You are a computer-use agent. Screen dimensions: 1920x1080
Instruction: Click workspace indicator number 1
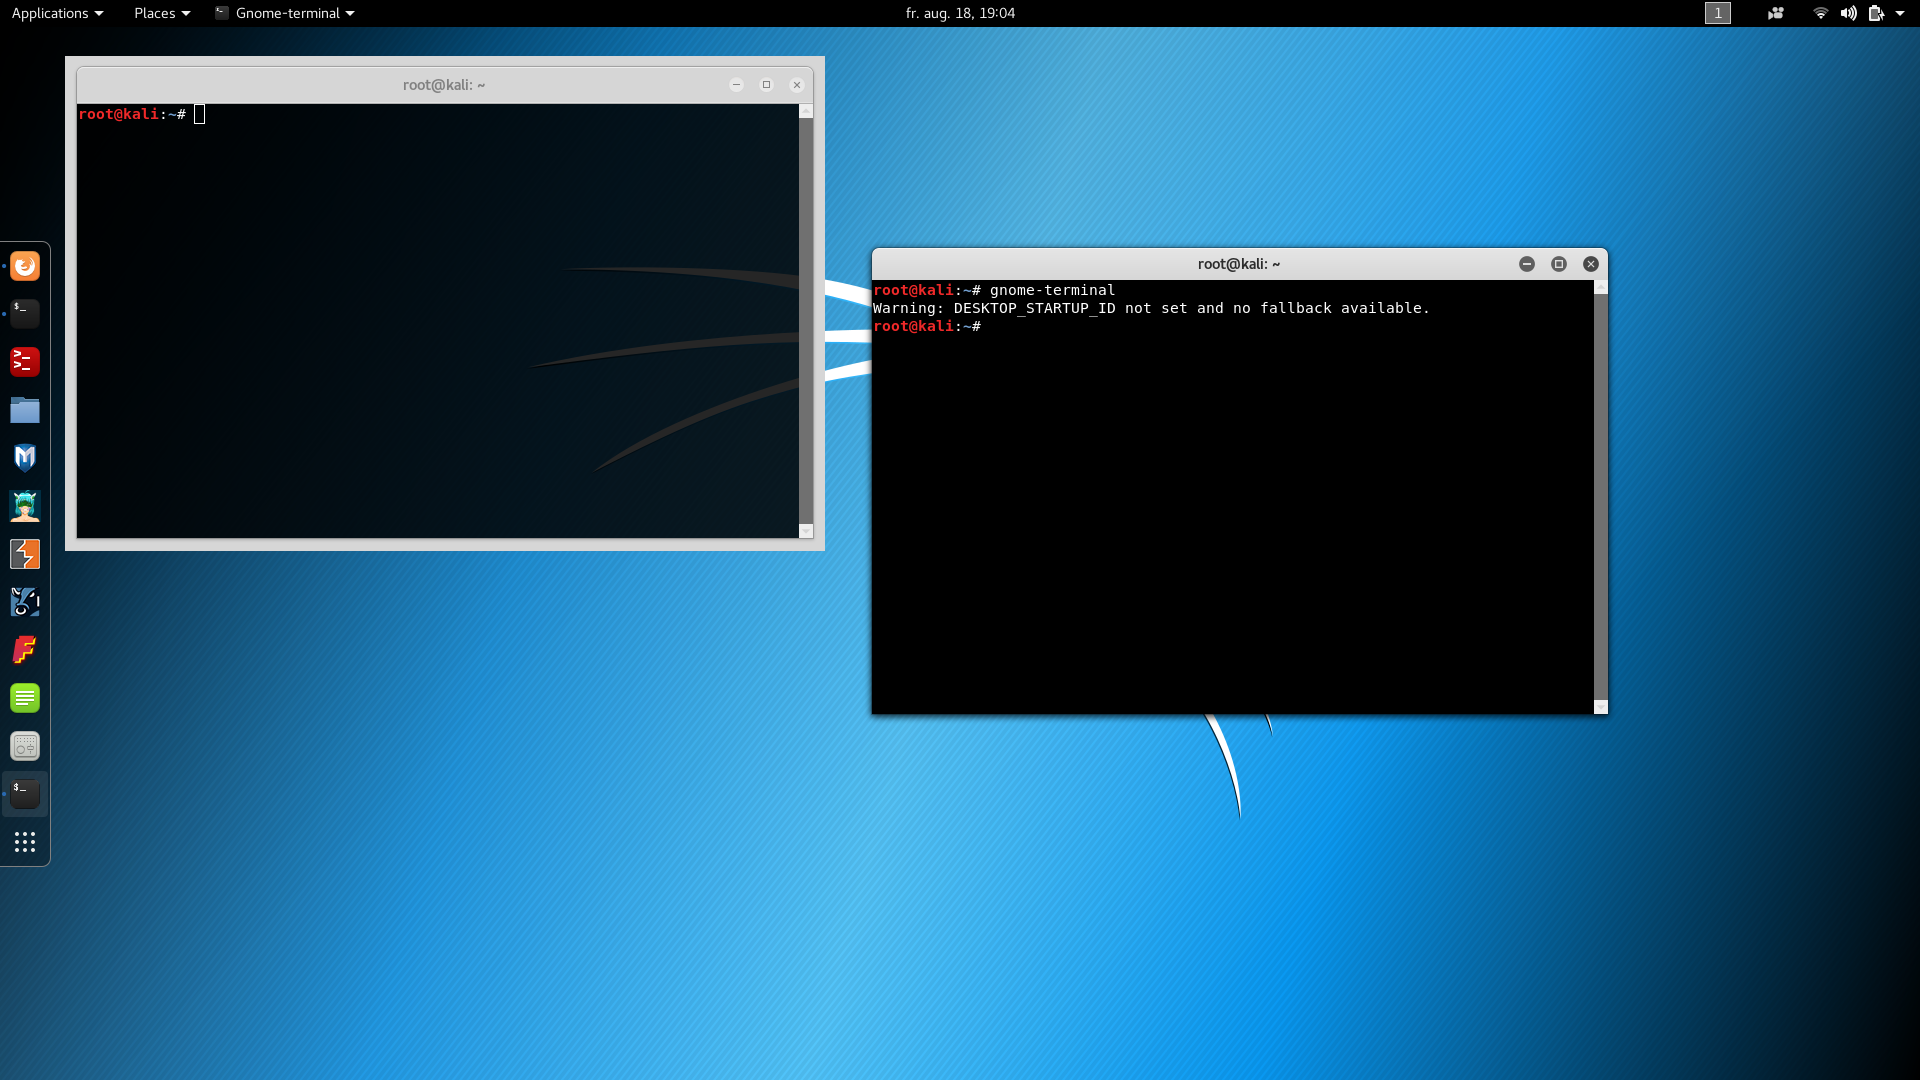pos(1717,13)
